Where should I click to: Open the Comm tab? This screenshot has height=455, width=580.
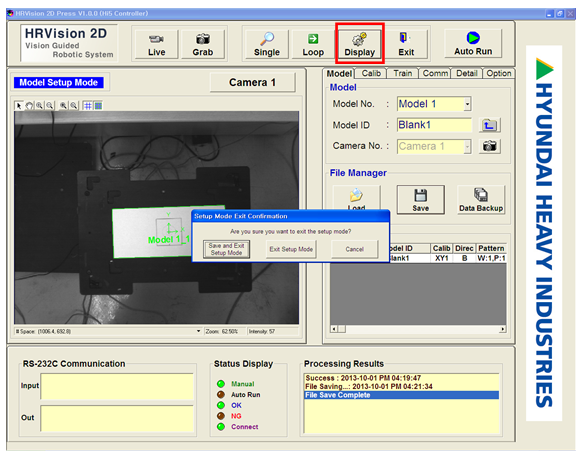tap(435, 73)
